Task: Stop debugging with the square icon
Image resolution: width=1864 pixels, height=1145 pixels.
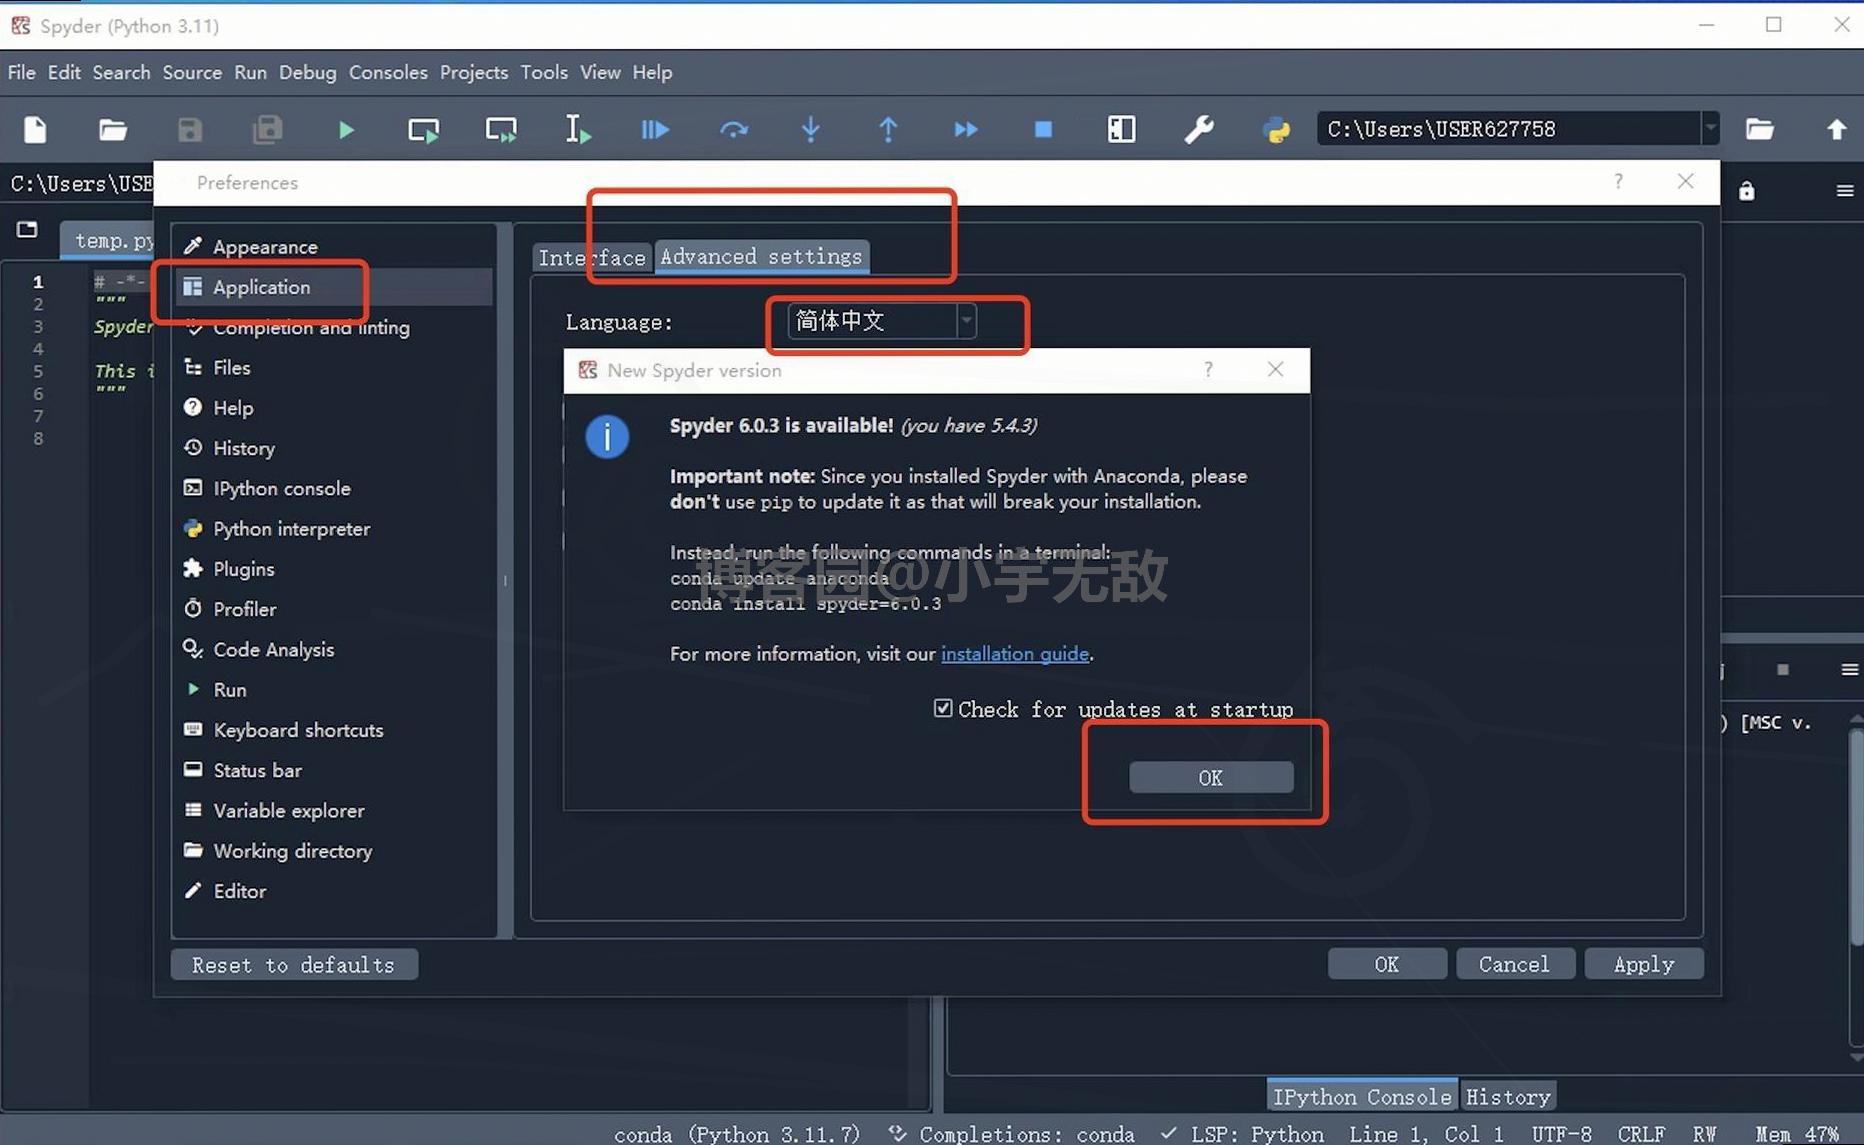Action: click(1043, 129)
